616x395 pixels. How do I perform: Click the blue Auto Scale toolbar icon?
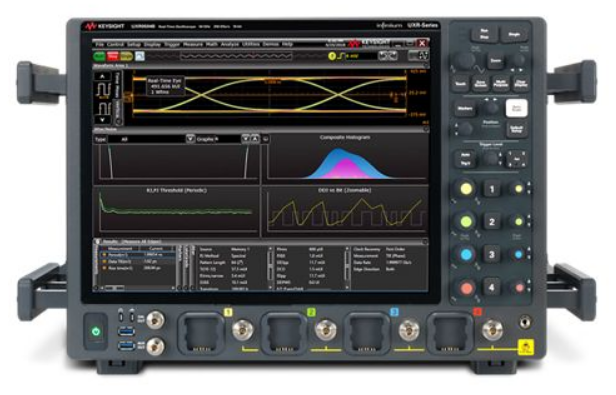(140, 56)
